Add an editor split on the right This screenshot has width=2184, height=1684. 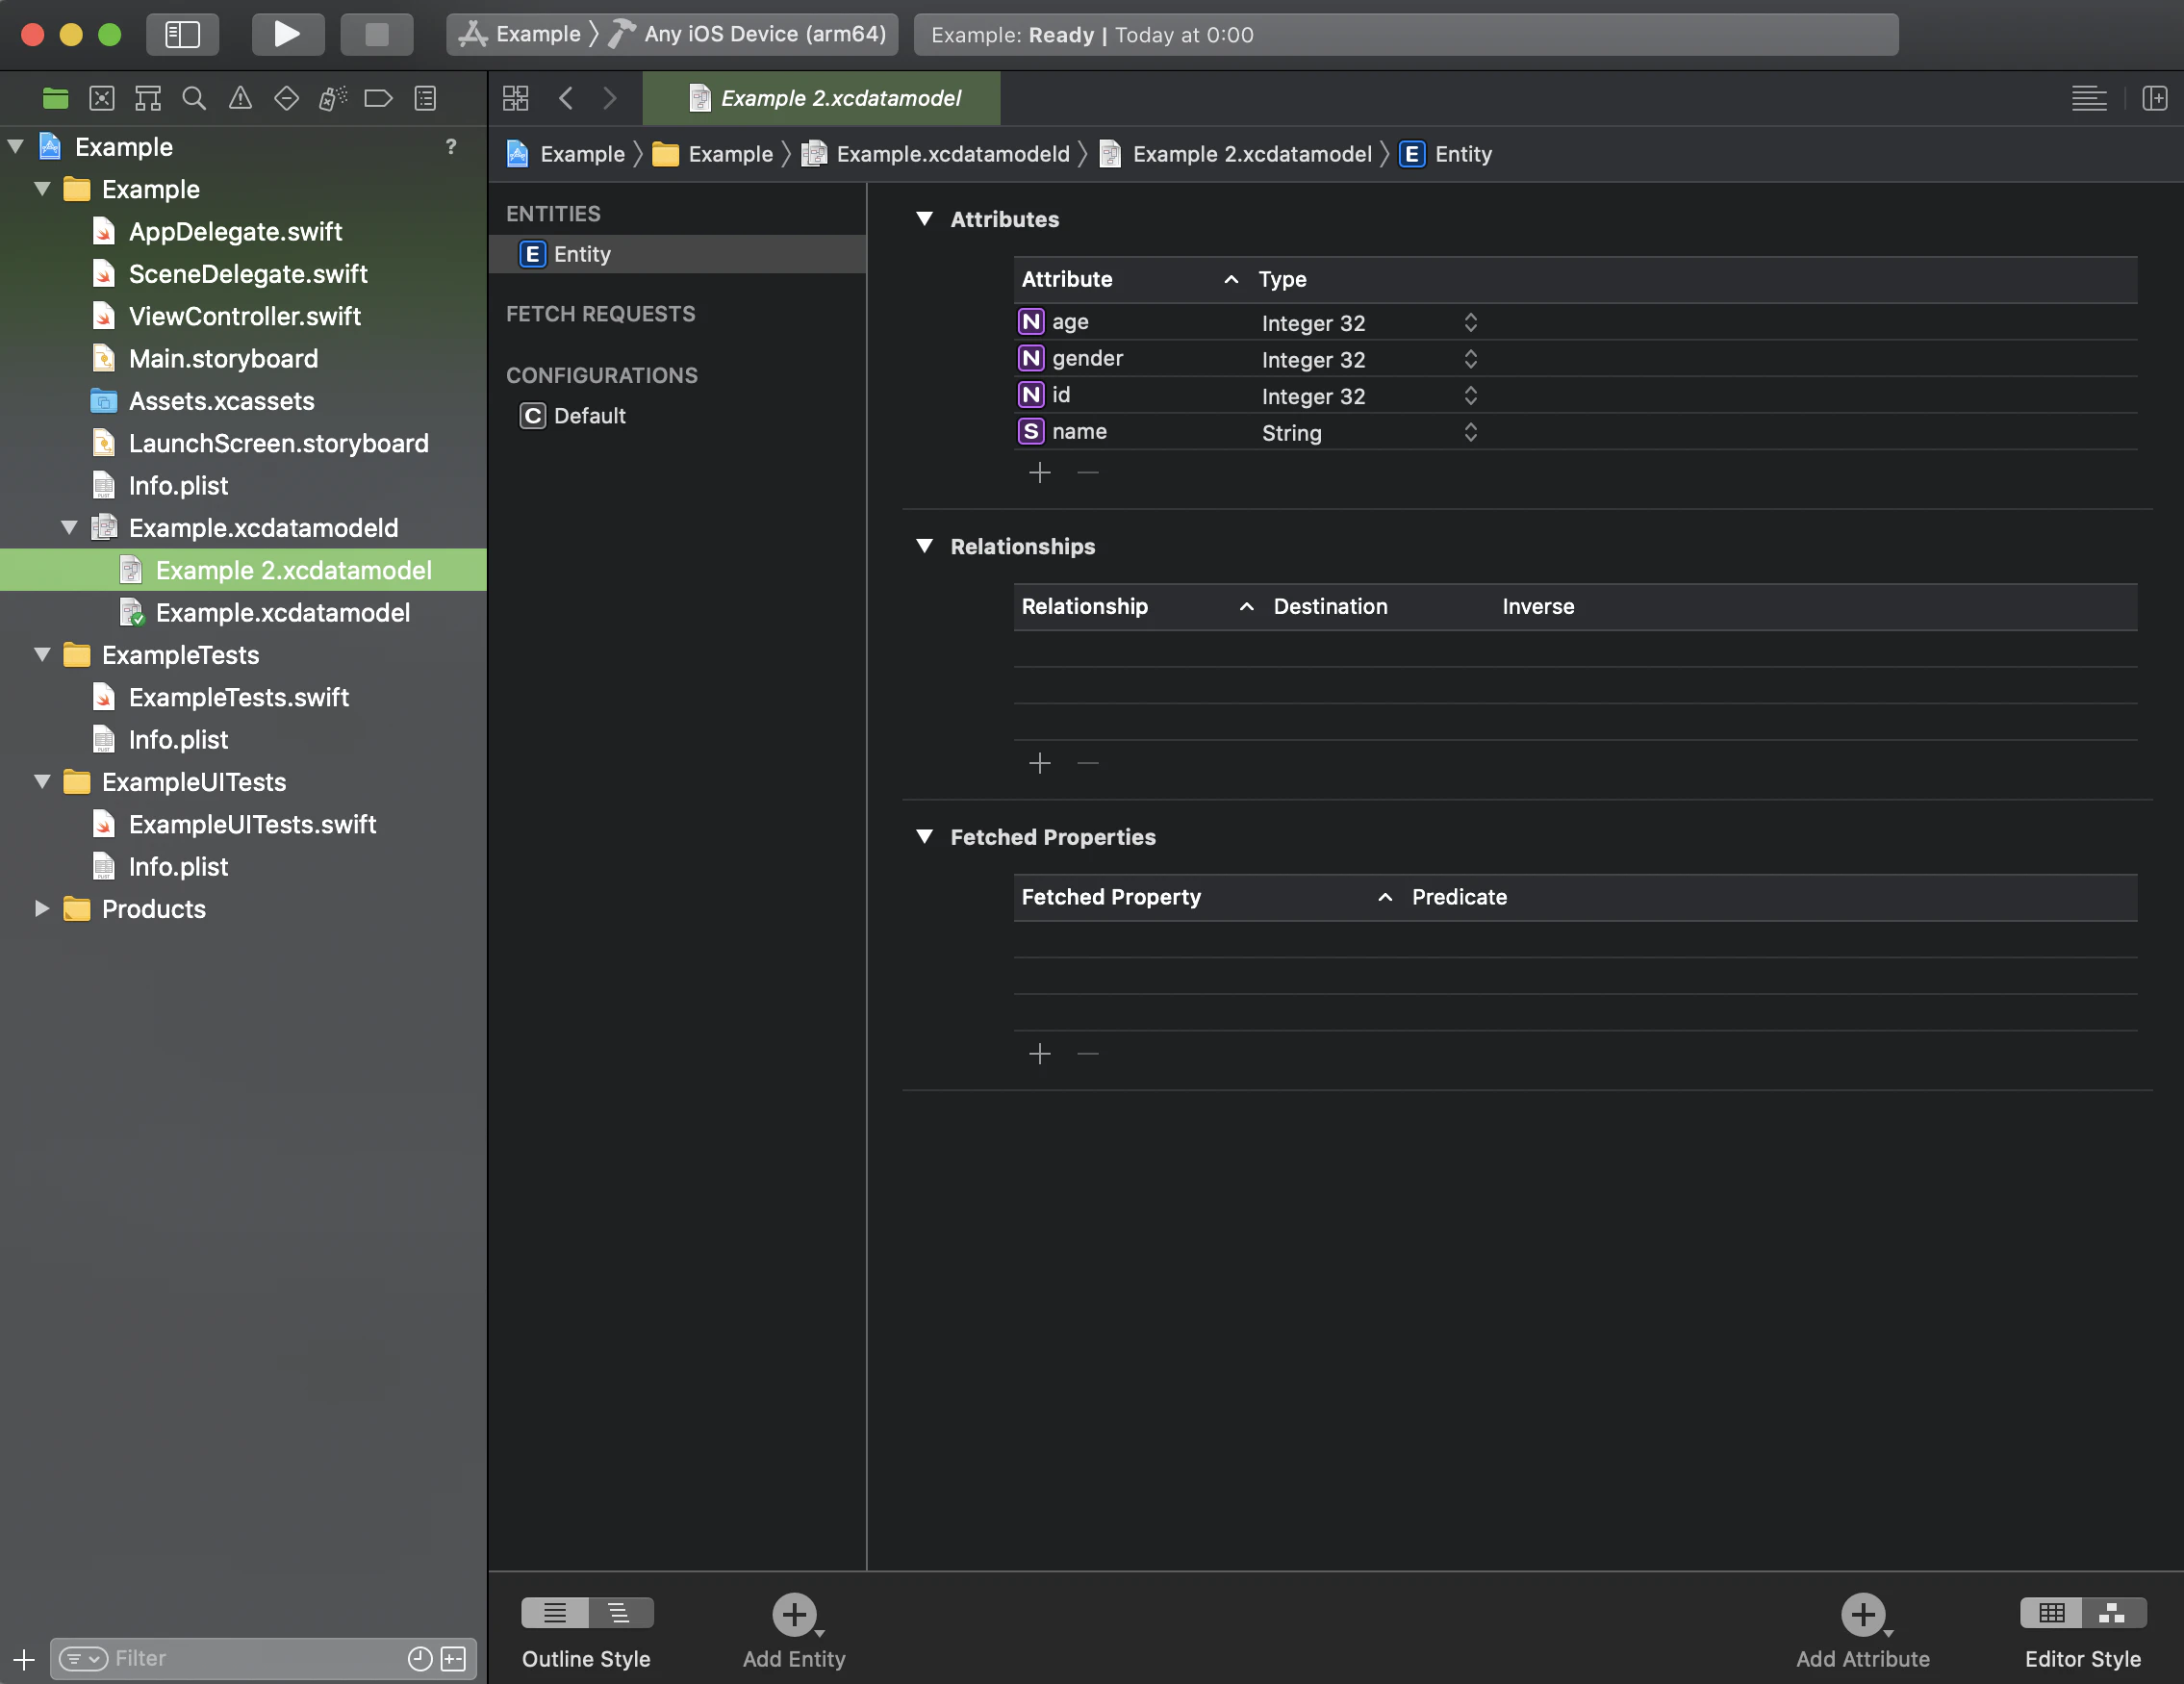point(2154,98)
